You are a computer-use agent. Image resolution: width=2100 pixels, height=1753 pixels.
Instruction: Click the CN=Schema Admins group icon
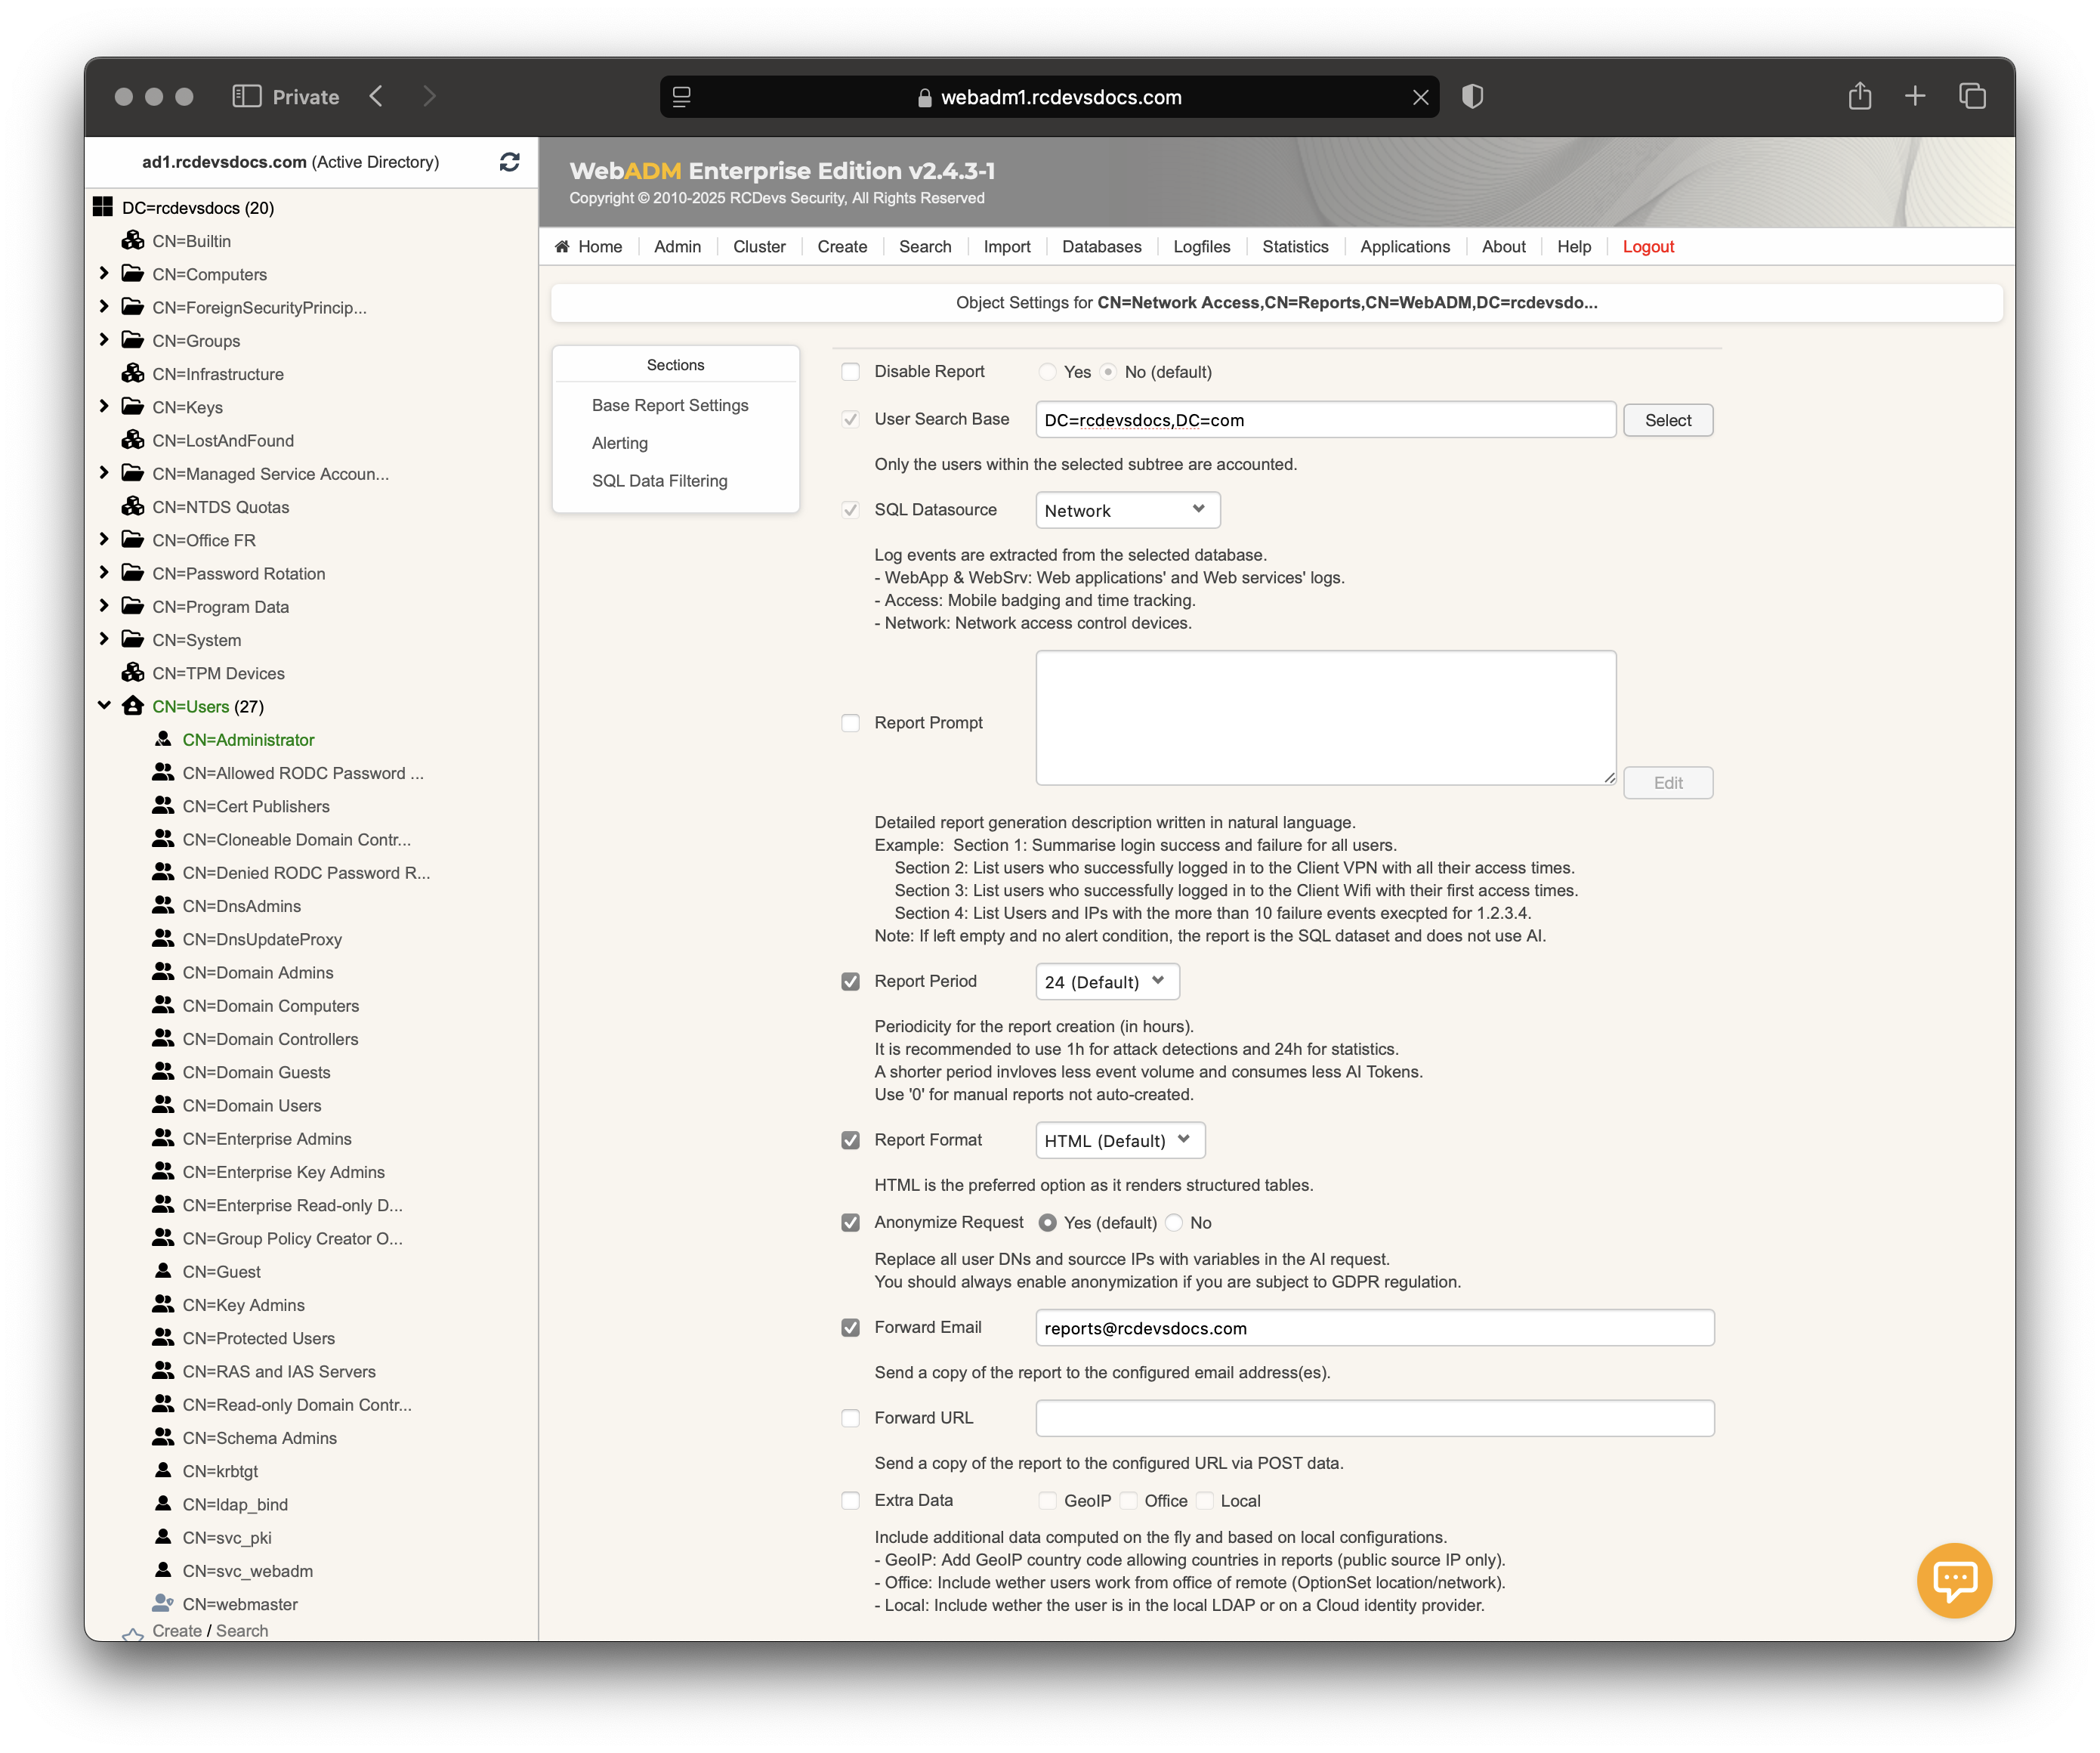click(x=163, y=1437)
